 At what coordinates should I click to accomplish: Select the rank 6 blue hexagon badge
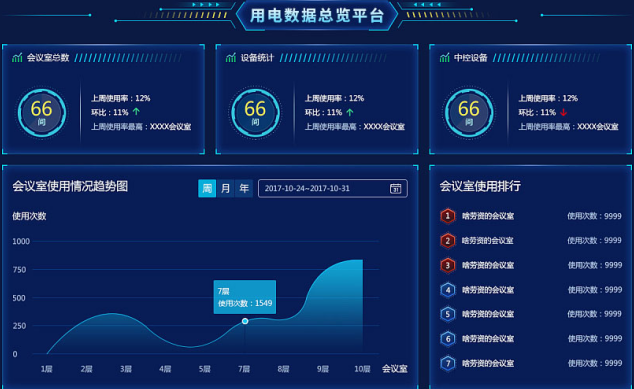[448, 339]
